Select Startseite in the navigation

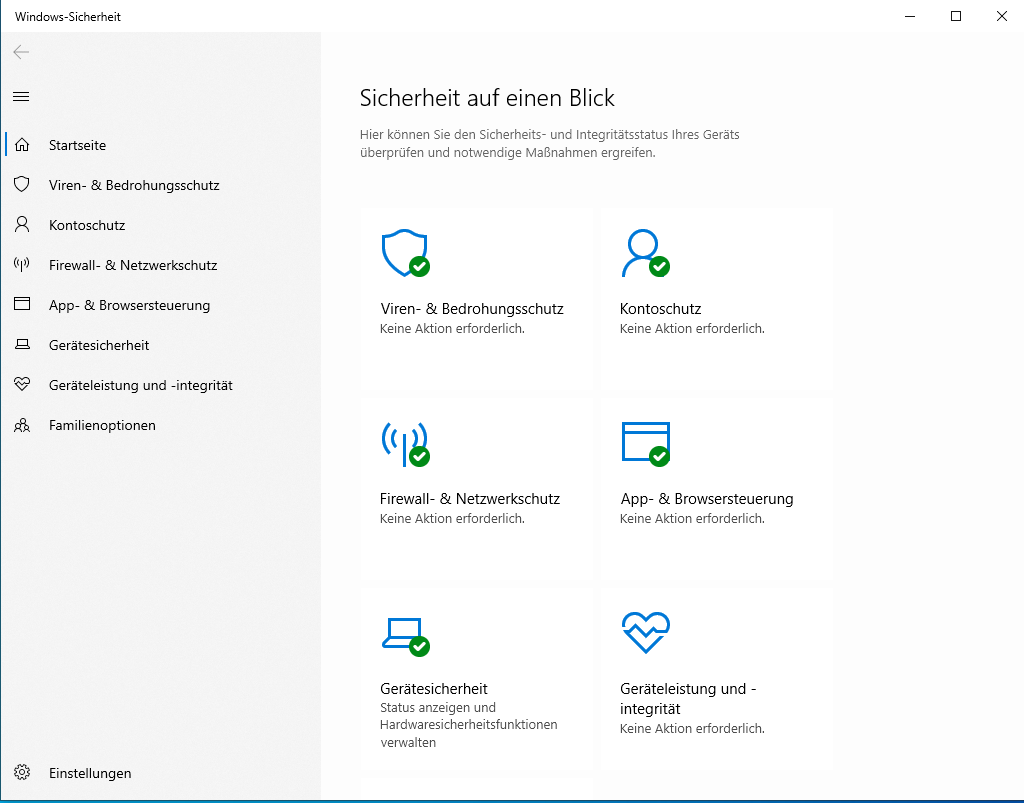pyautogui.click(x=77, y=145)
